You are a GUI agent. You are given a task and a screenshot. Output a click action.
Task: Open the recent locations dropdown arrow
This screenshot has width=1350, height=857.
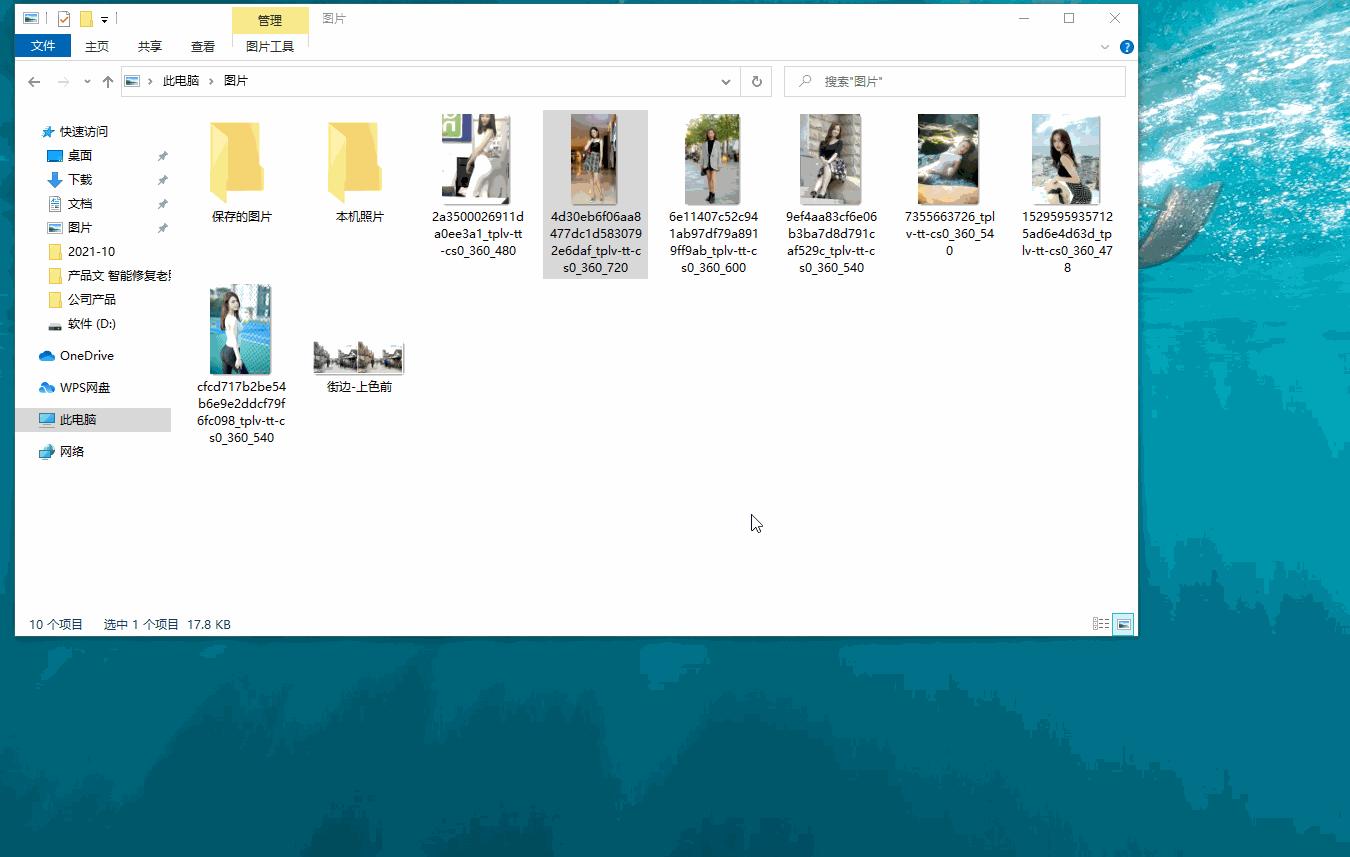click(88, 82)
